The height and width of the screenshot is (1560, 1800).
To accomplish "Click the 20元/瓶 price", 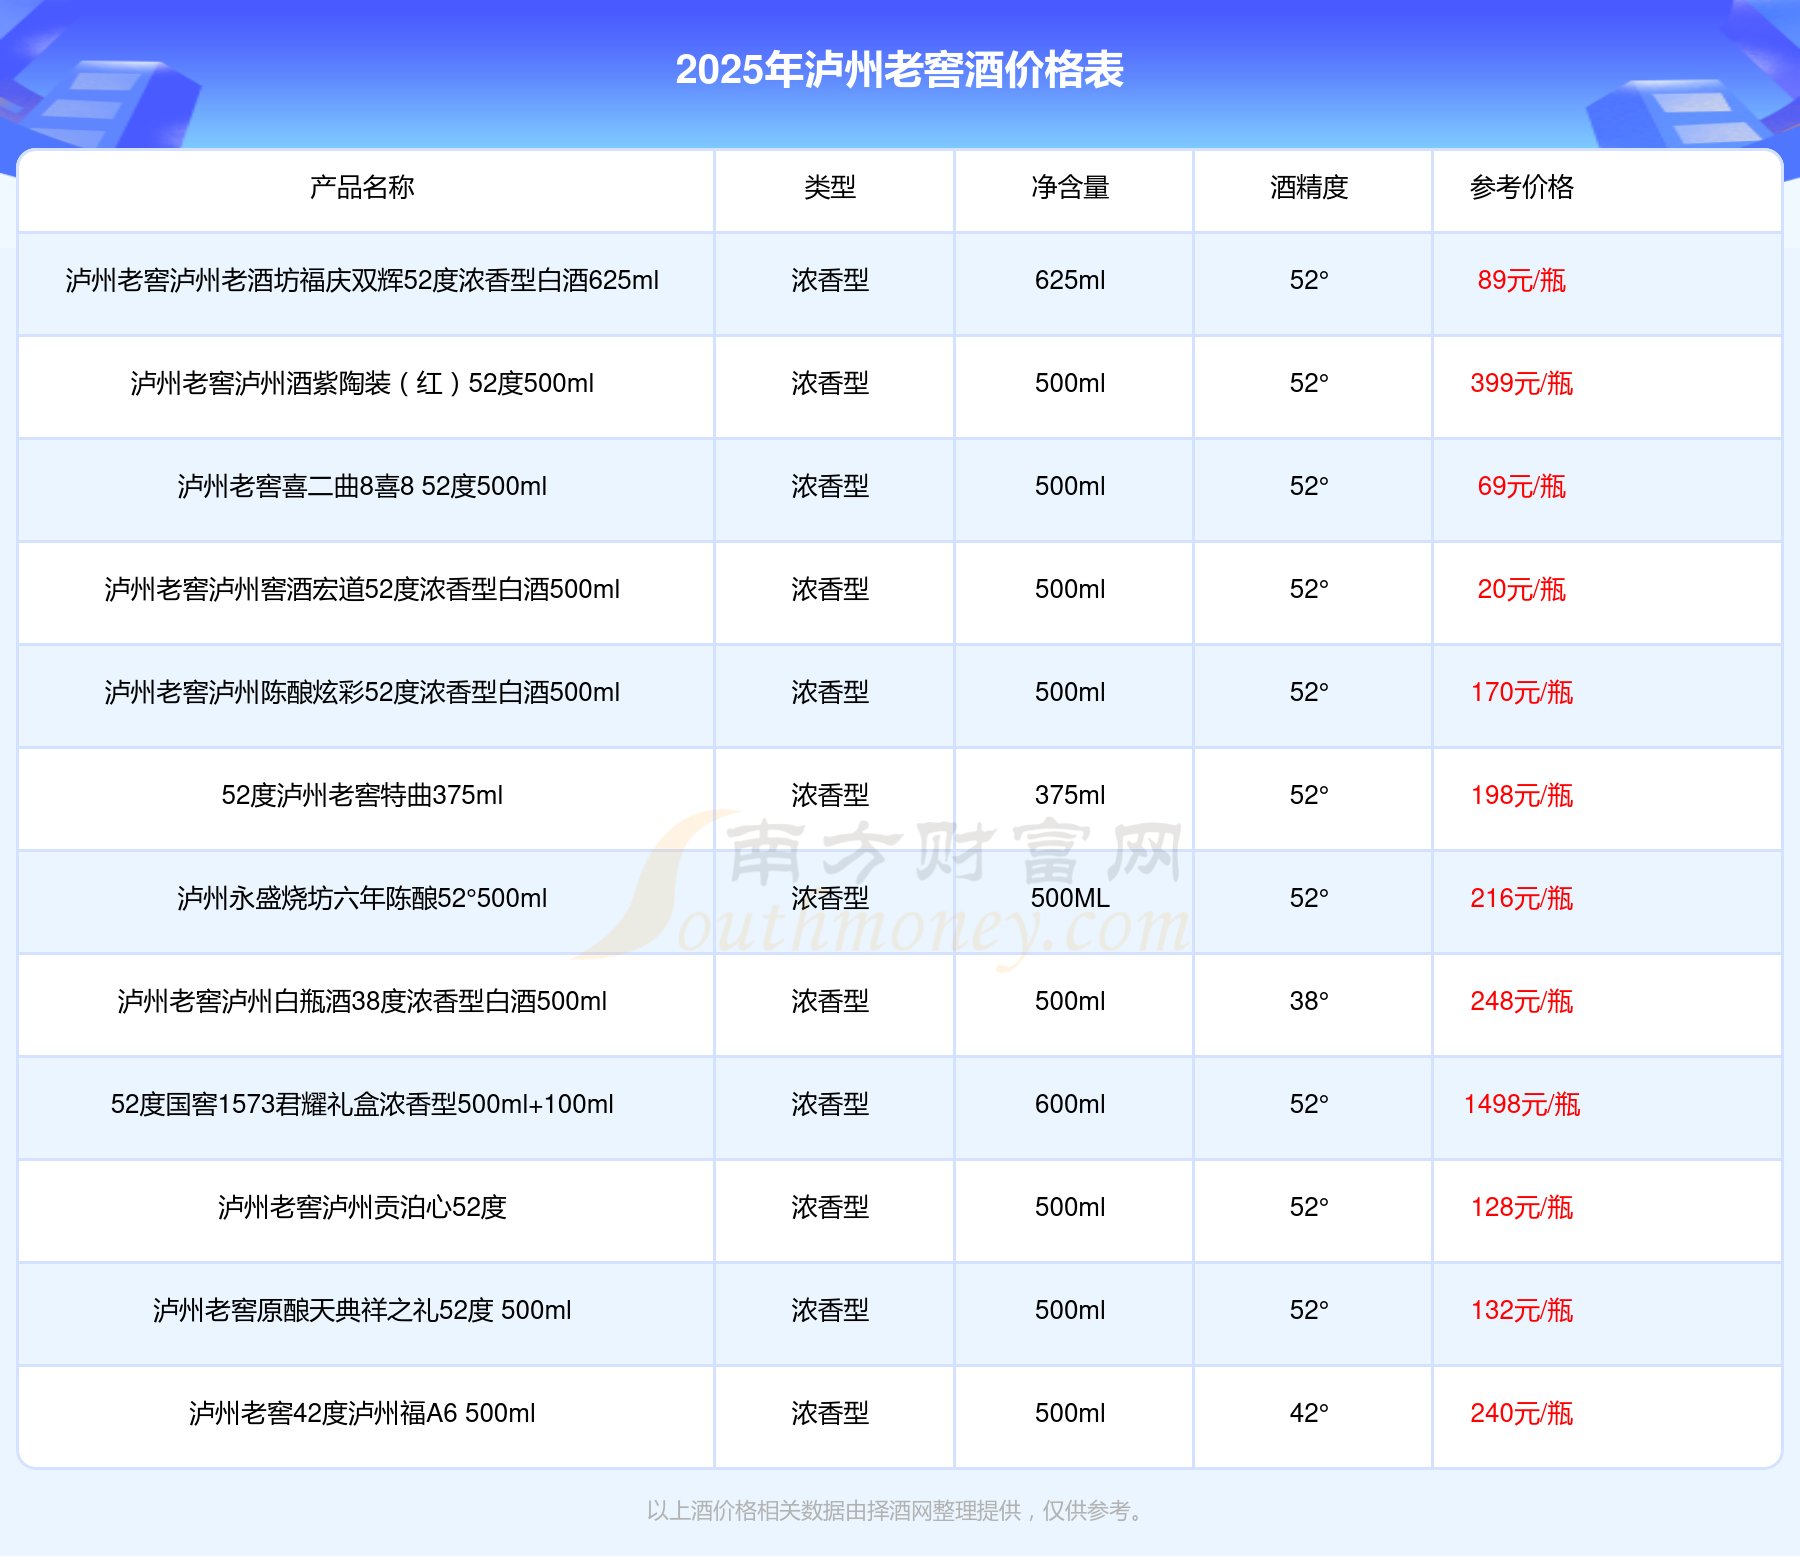I will (1522, 589).
